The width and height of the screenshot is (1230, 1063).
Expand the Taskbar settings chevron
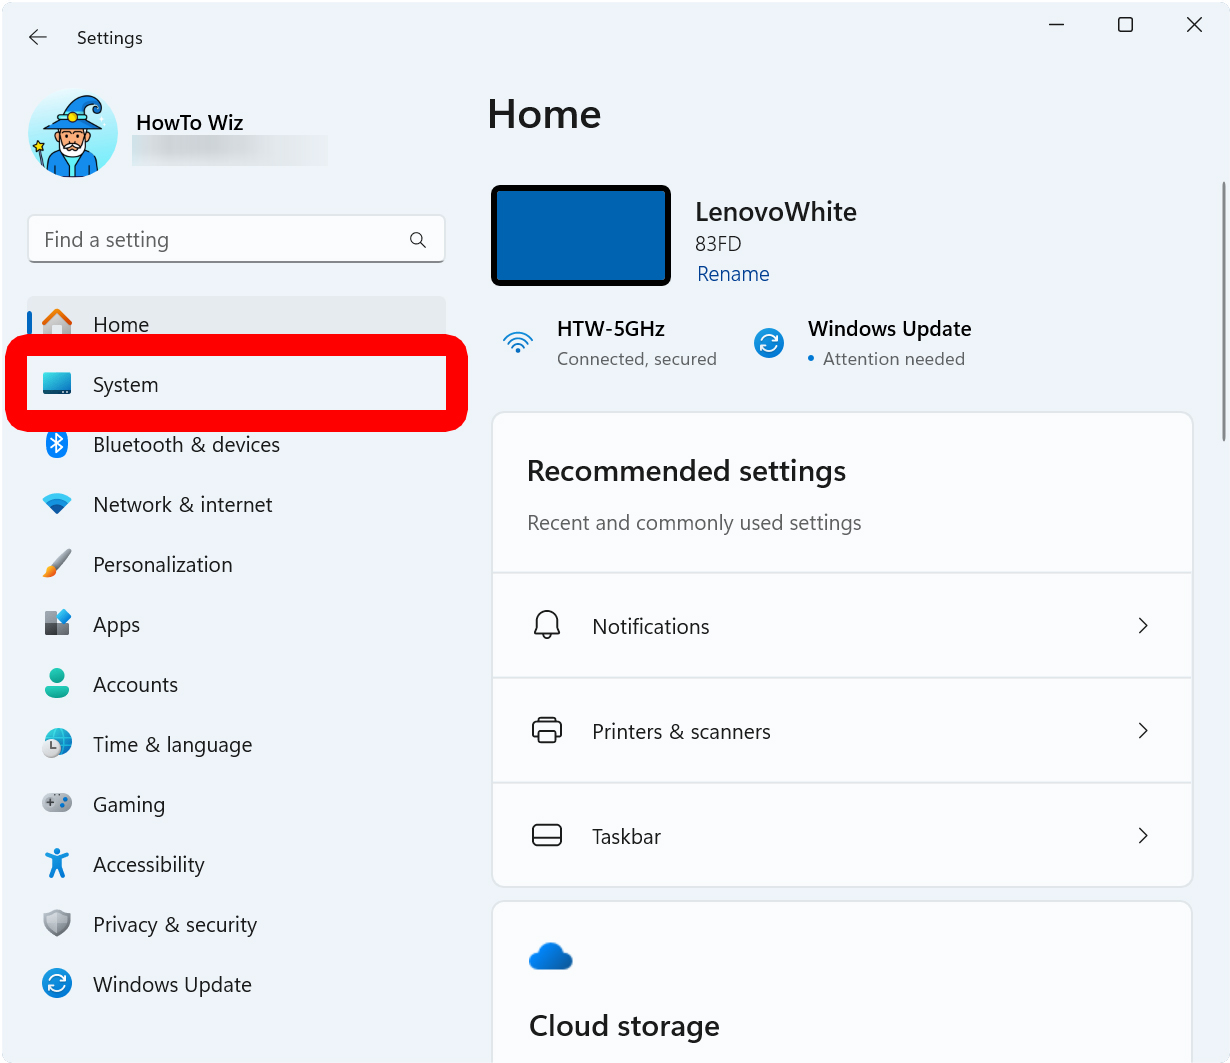tap(1143, 836)
